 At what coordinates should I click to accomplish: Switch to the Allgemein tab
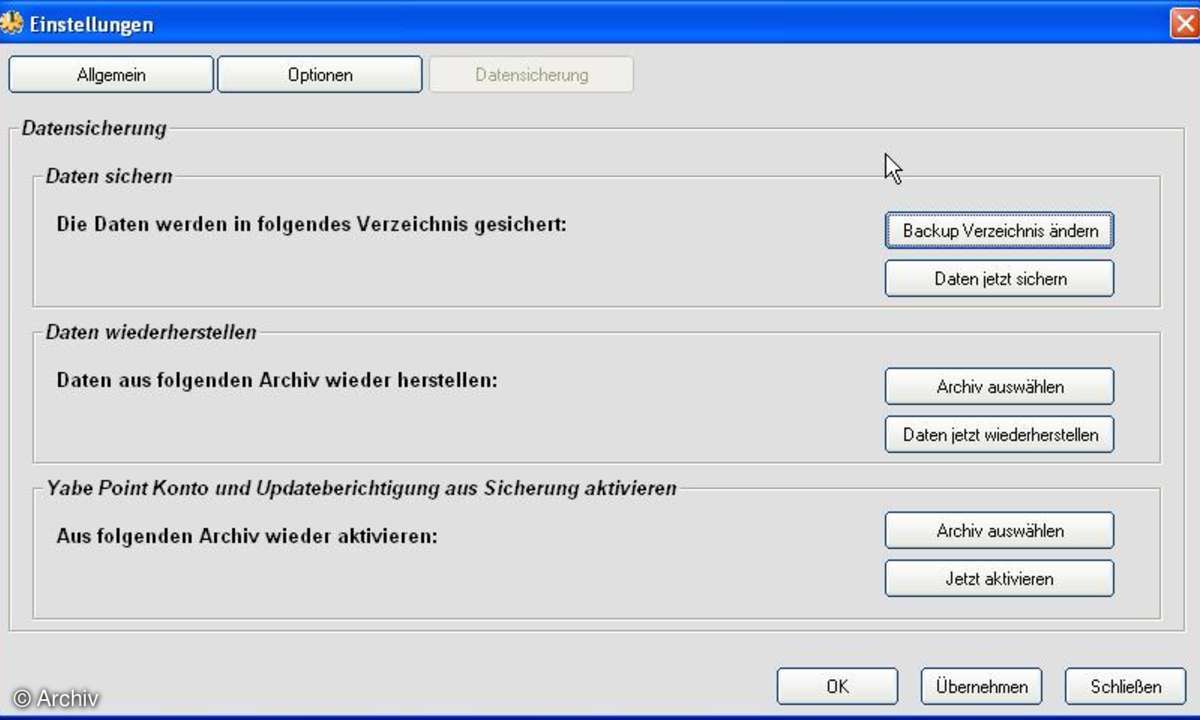tap(111, 75)
